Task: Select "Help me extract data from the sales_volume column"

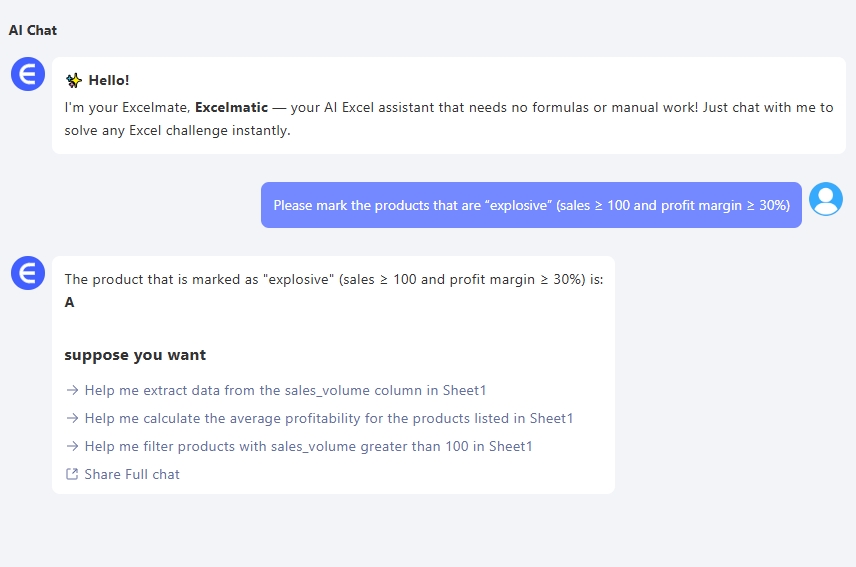Action: (285, 390)
